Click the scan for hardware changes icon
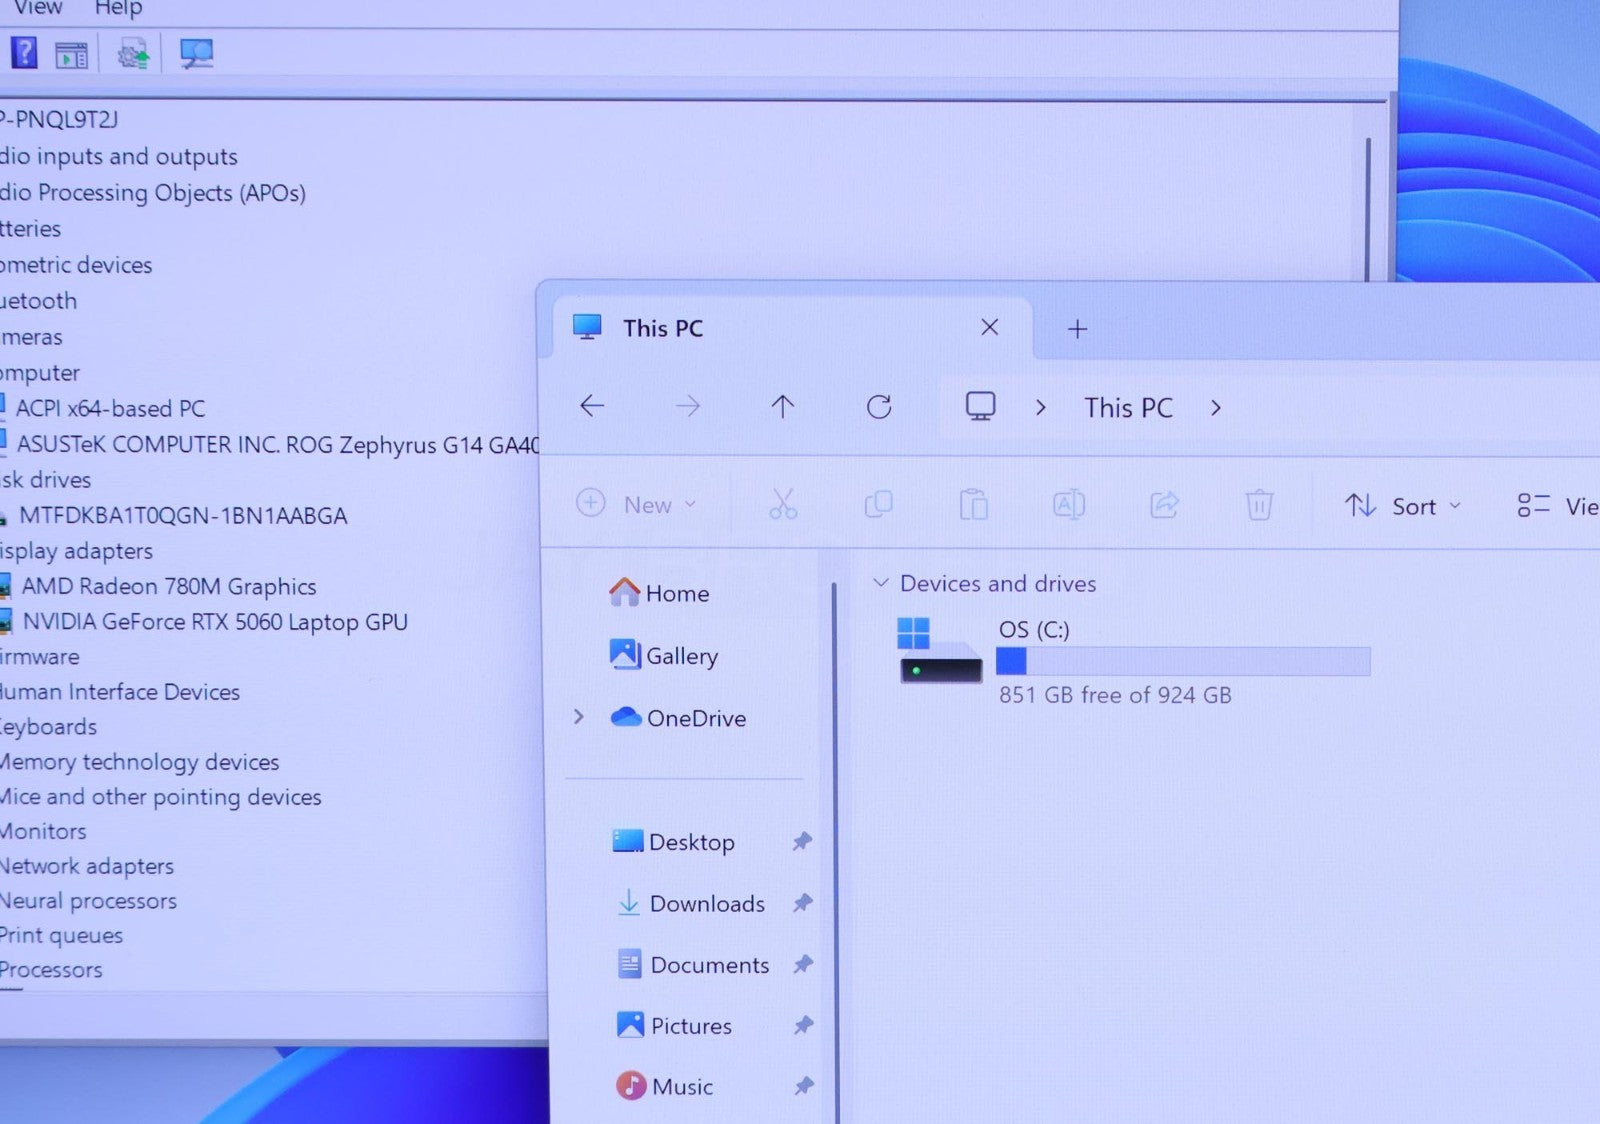The width and height of the screenshot is (1600, 1124). pyautogui.click(x=196, y=53)
